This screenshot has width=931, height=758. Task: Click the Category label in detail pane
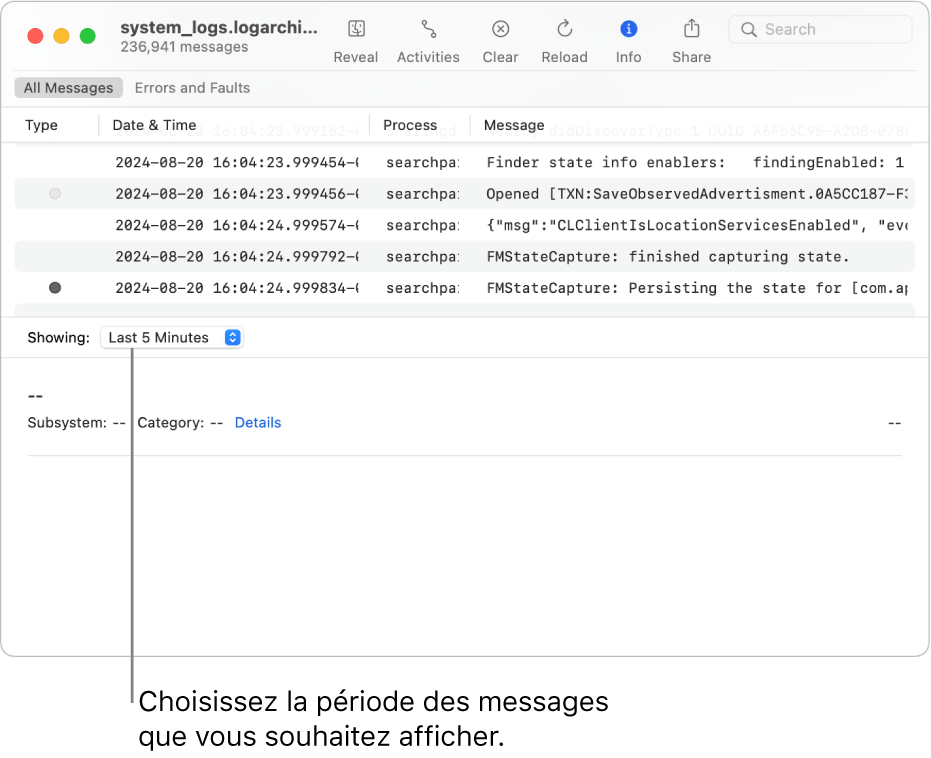(170, 423)
